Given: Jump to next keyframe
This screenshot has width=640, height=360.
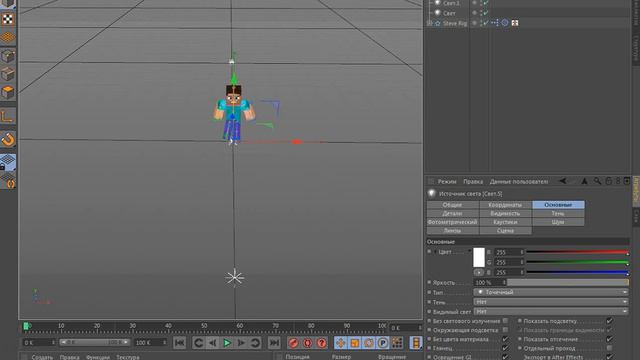Looking at the screenshot, I should click(x=256, y=343).
